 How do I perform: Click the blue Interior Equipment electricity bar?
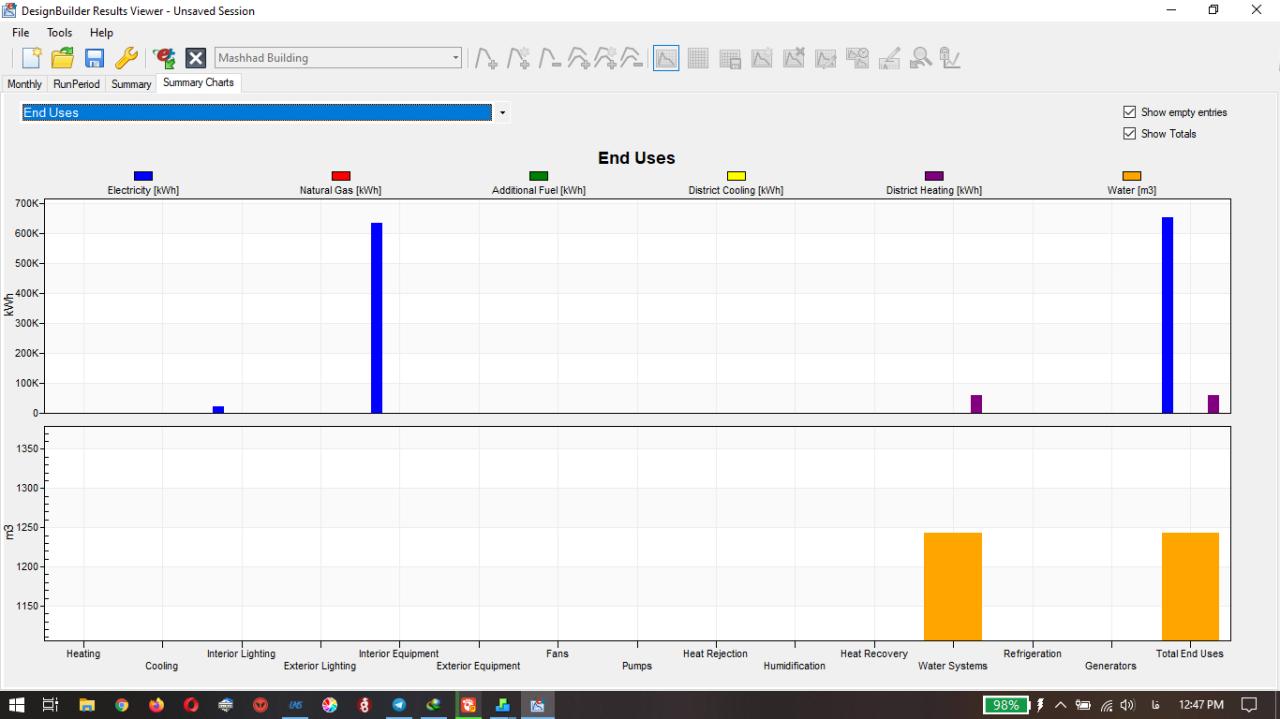(377, 318)
